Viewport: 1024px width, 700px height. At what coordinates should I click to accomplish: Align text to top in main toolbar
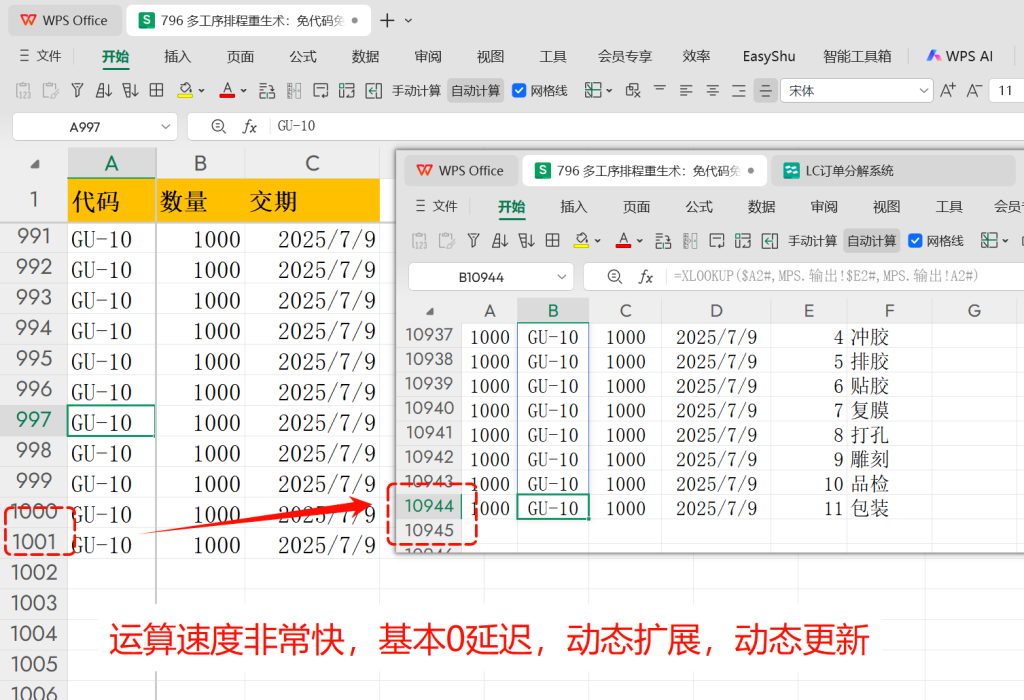click(x=660, y=89)
